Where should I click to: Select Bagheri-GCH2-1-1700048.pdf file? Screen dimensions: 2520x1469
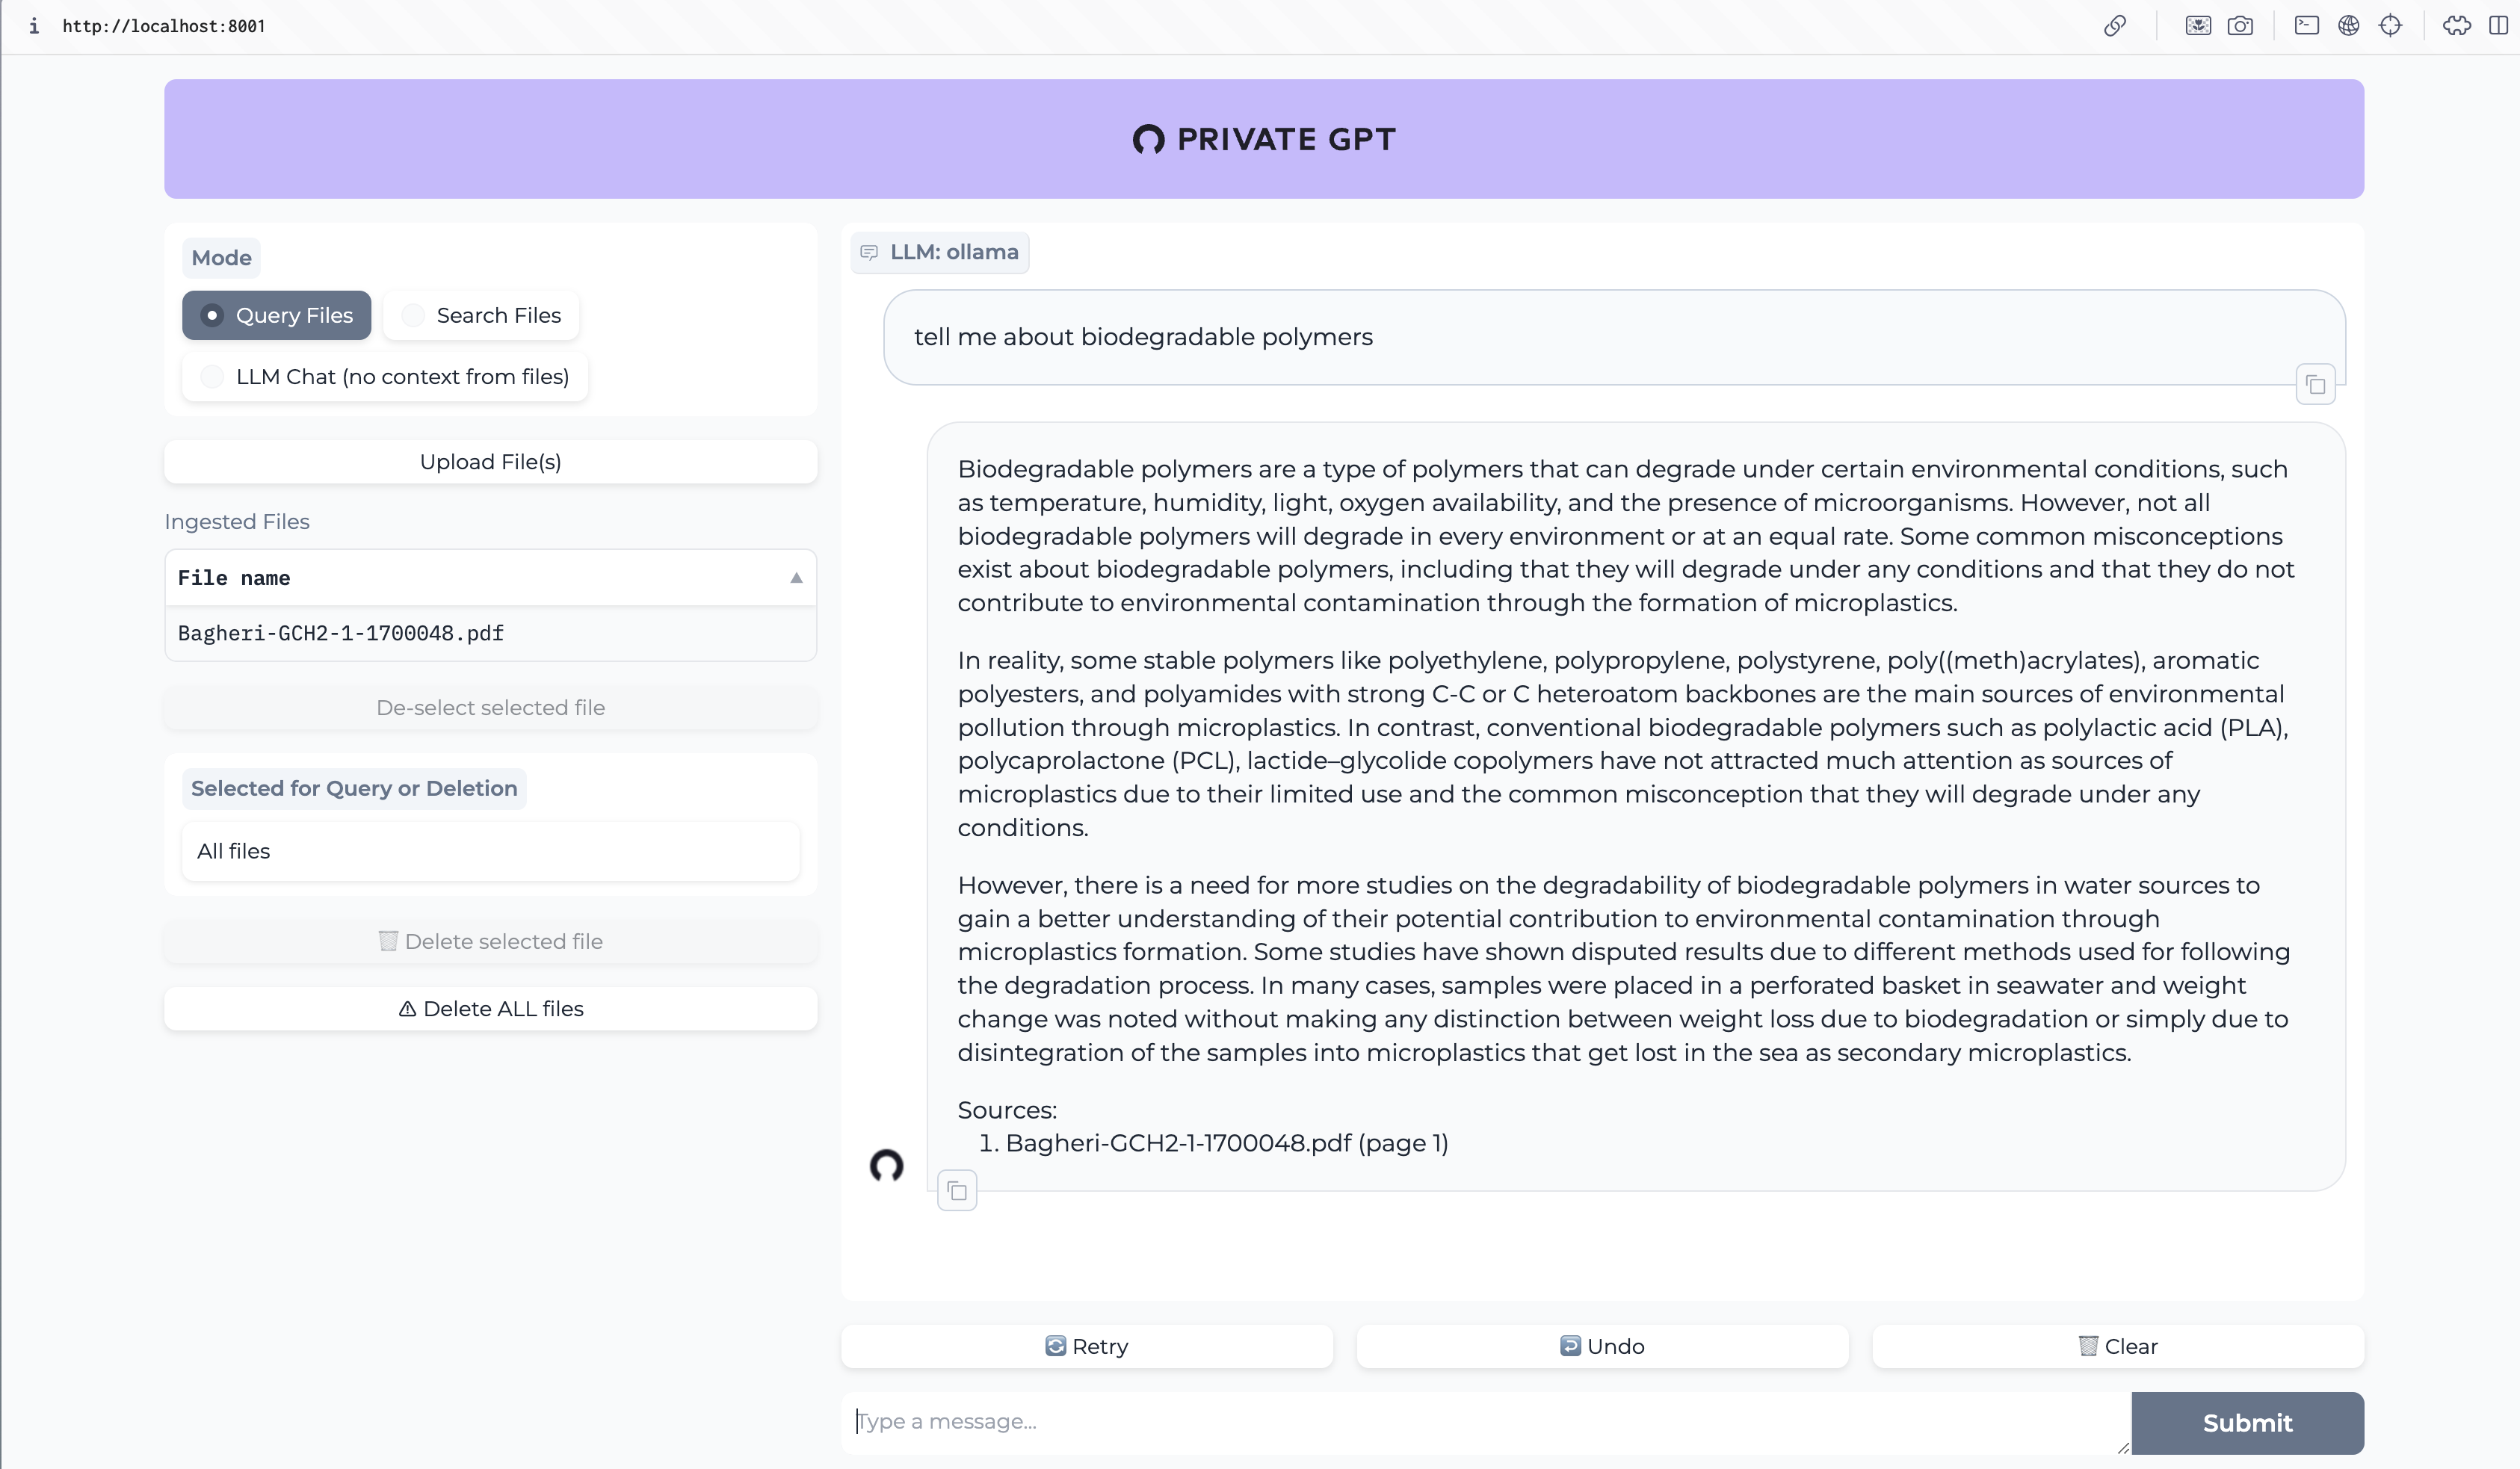[339, 631]
